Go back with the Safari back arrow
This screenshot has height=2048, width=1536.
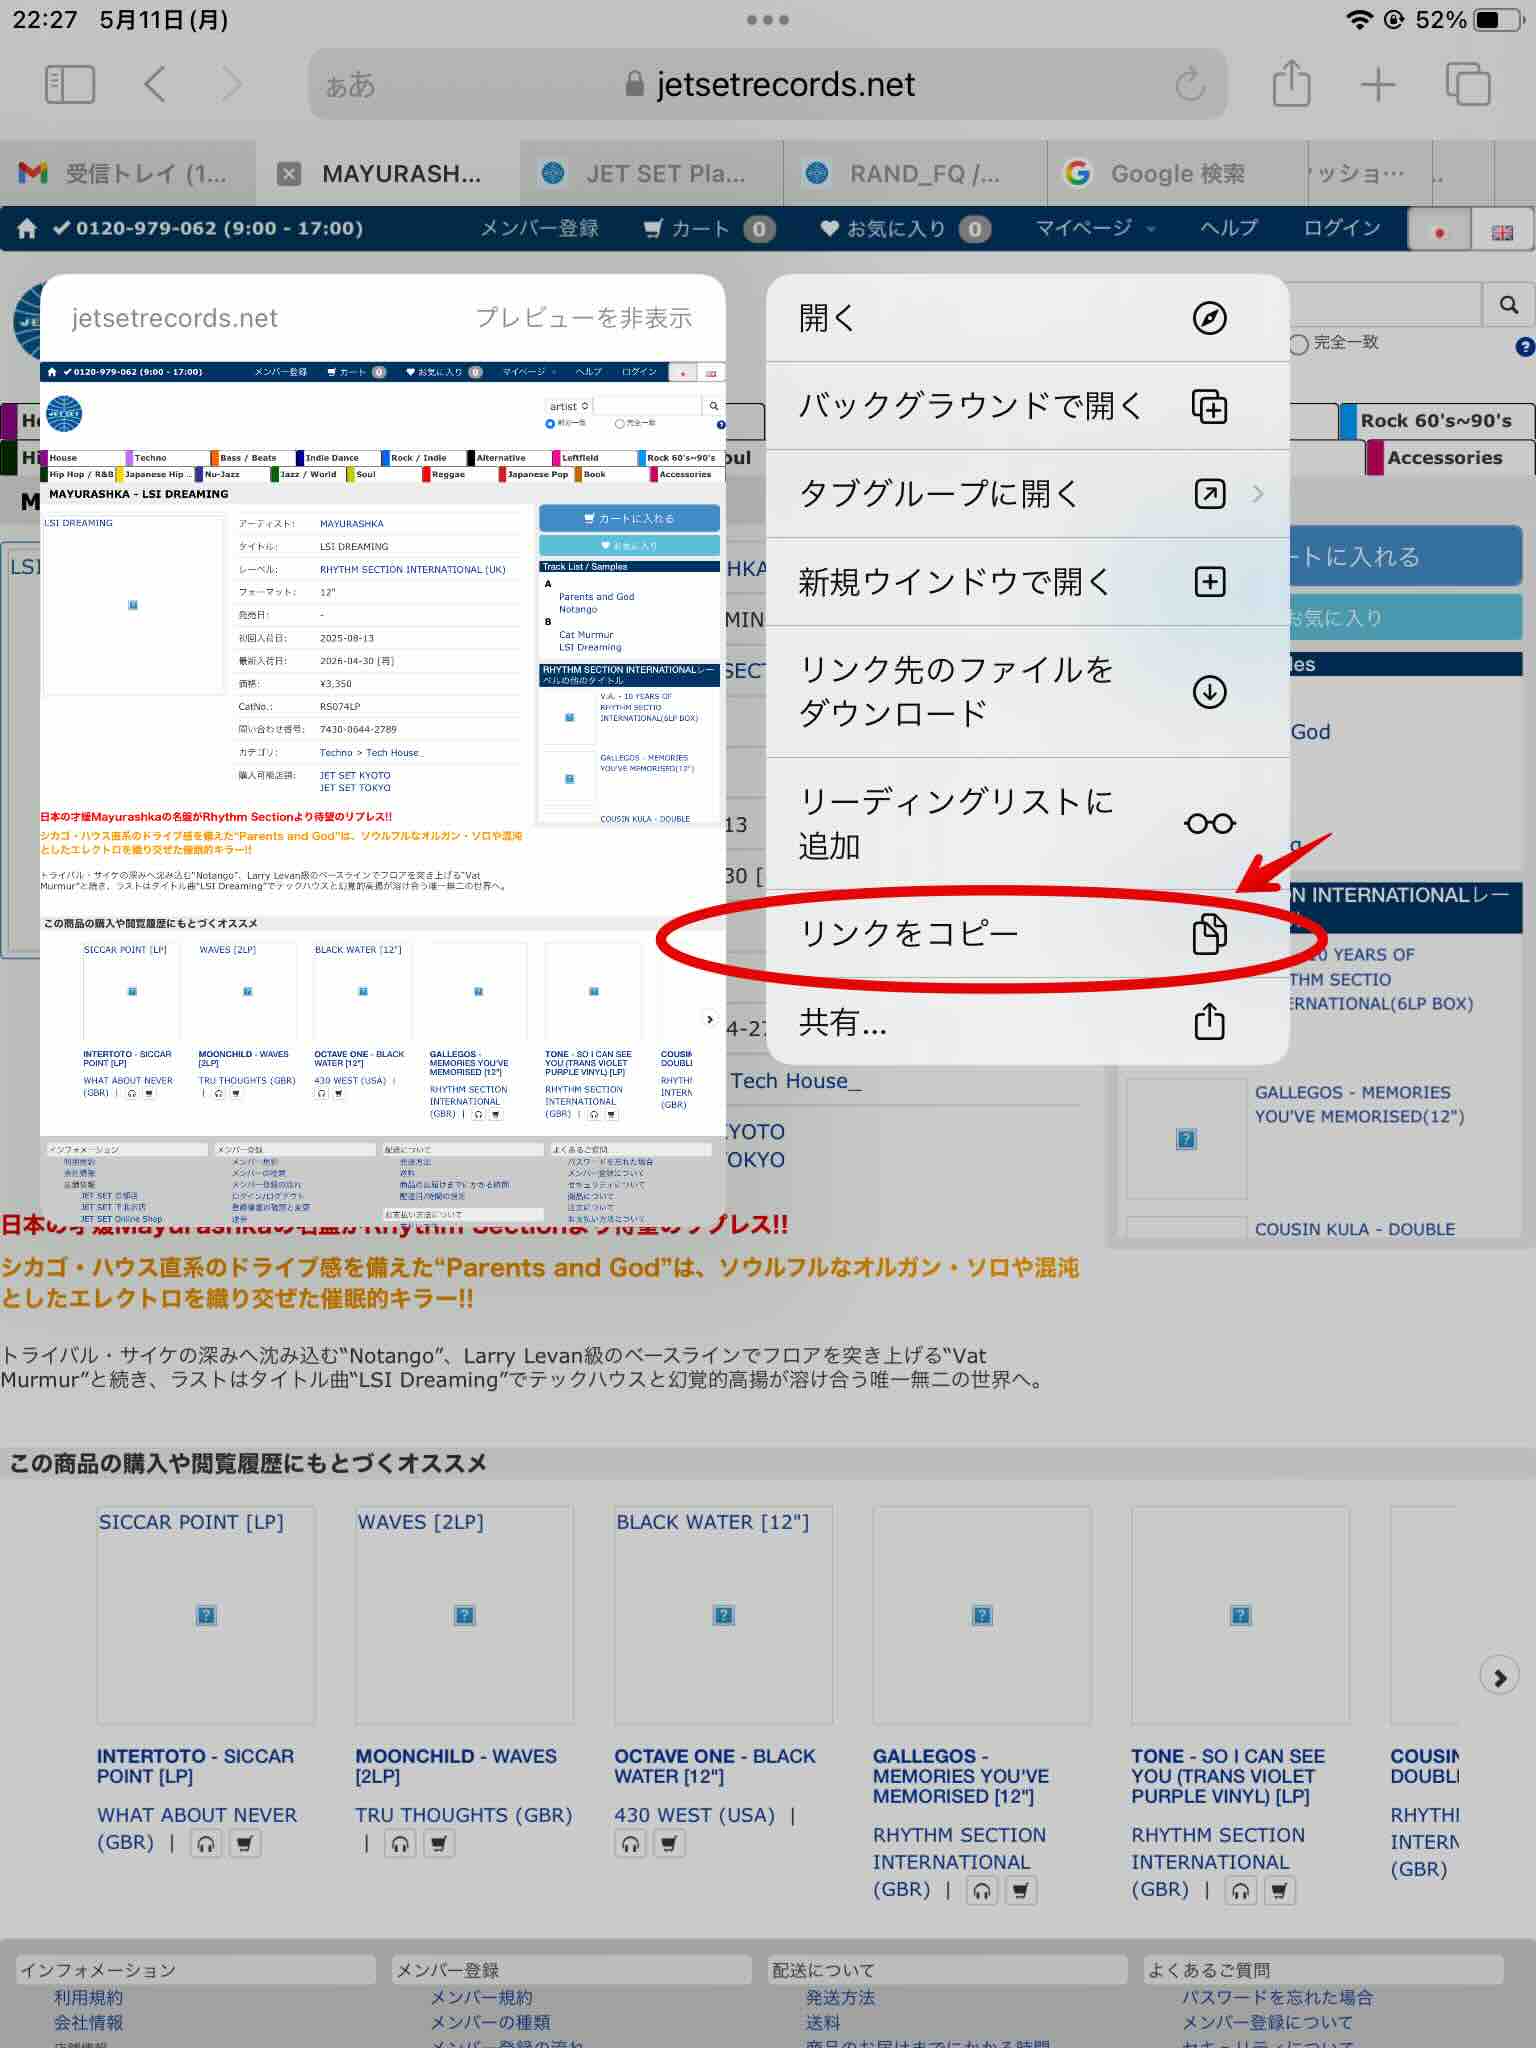[x=155, y=85]
